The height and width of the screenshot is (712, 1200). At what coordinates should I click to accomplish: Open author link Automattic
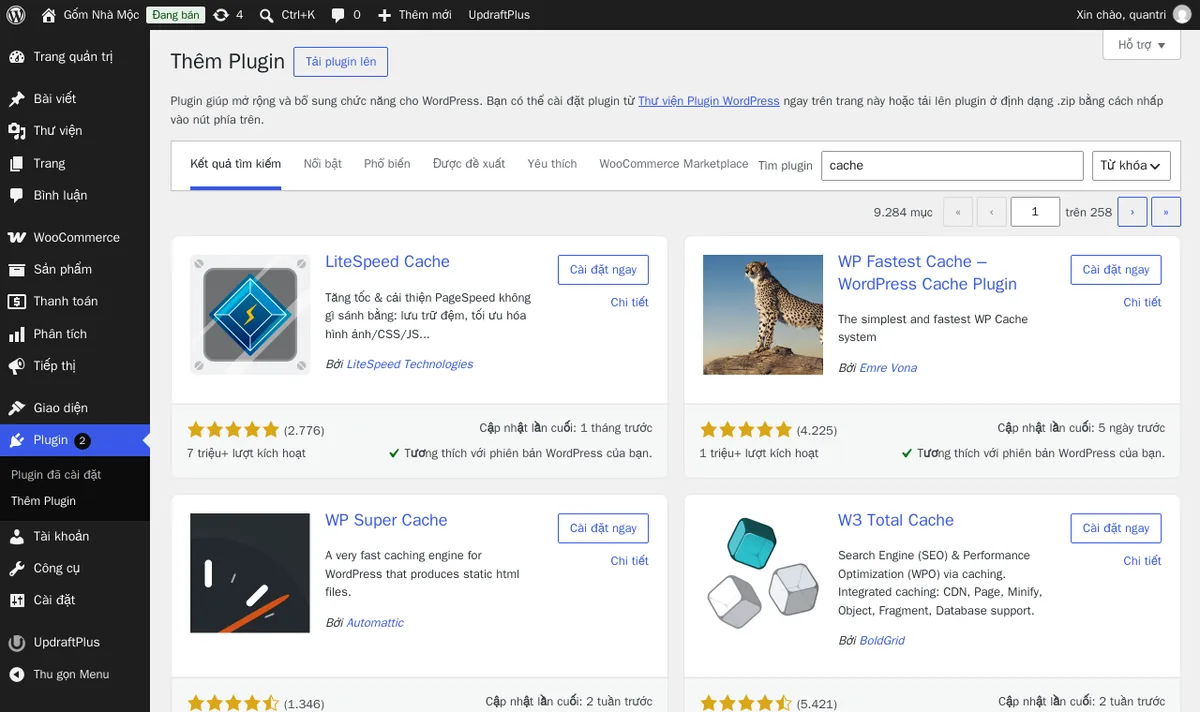click(x=375, y=623)
